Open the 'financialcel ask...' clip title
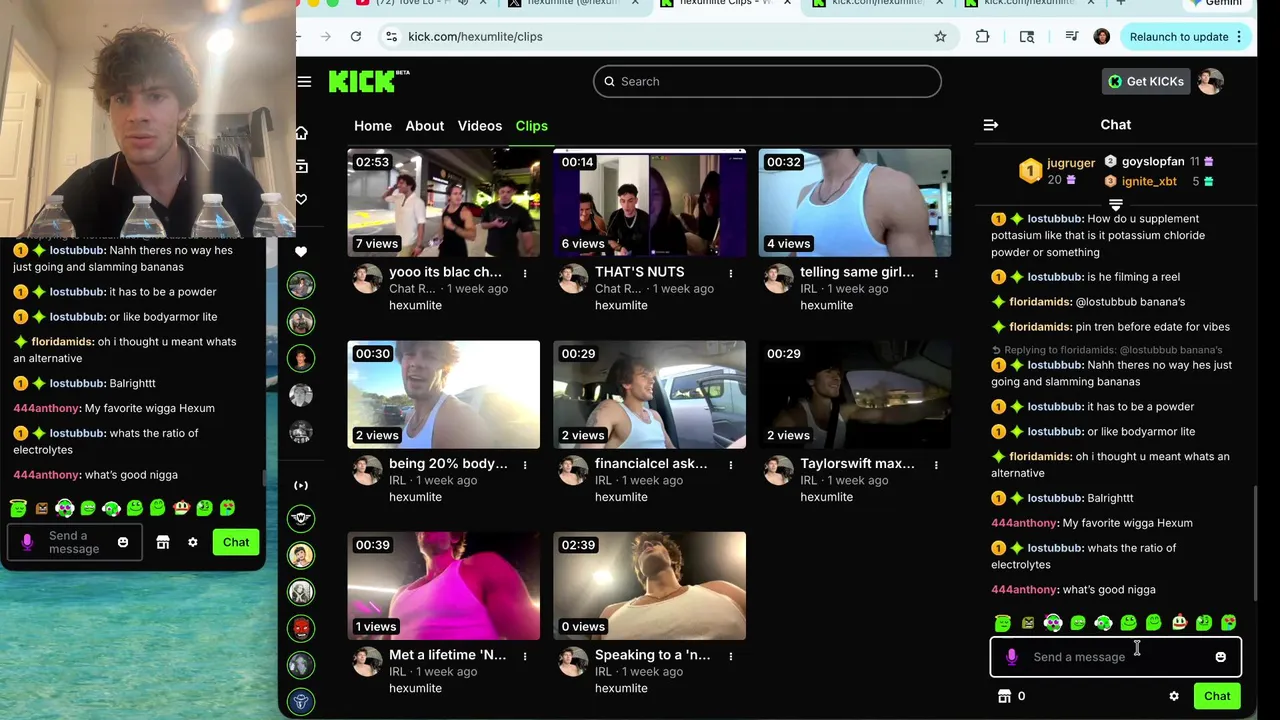The width and height of the screenshot is (1280, 720). 651,464
